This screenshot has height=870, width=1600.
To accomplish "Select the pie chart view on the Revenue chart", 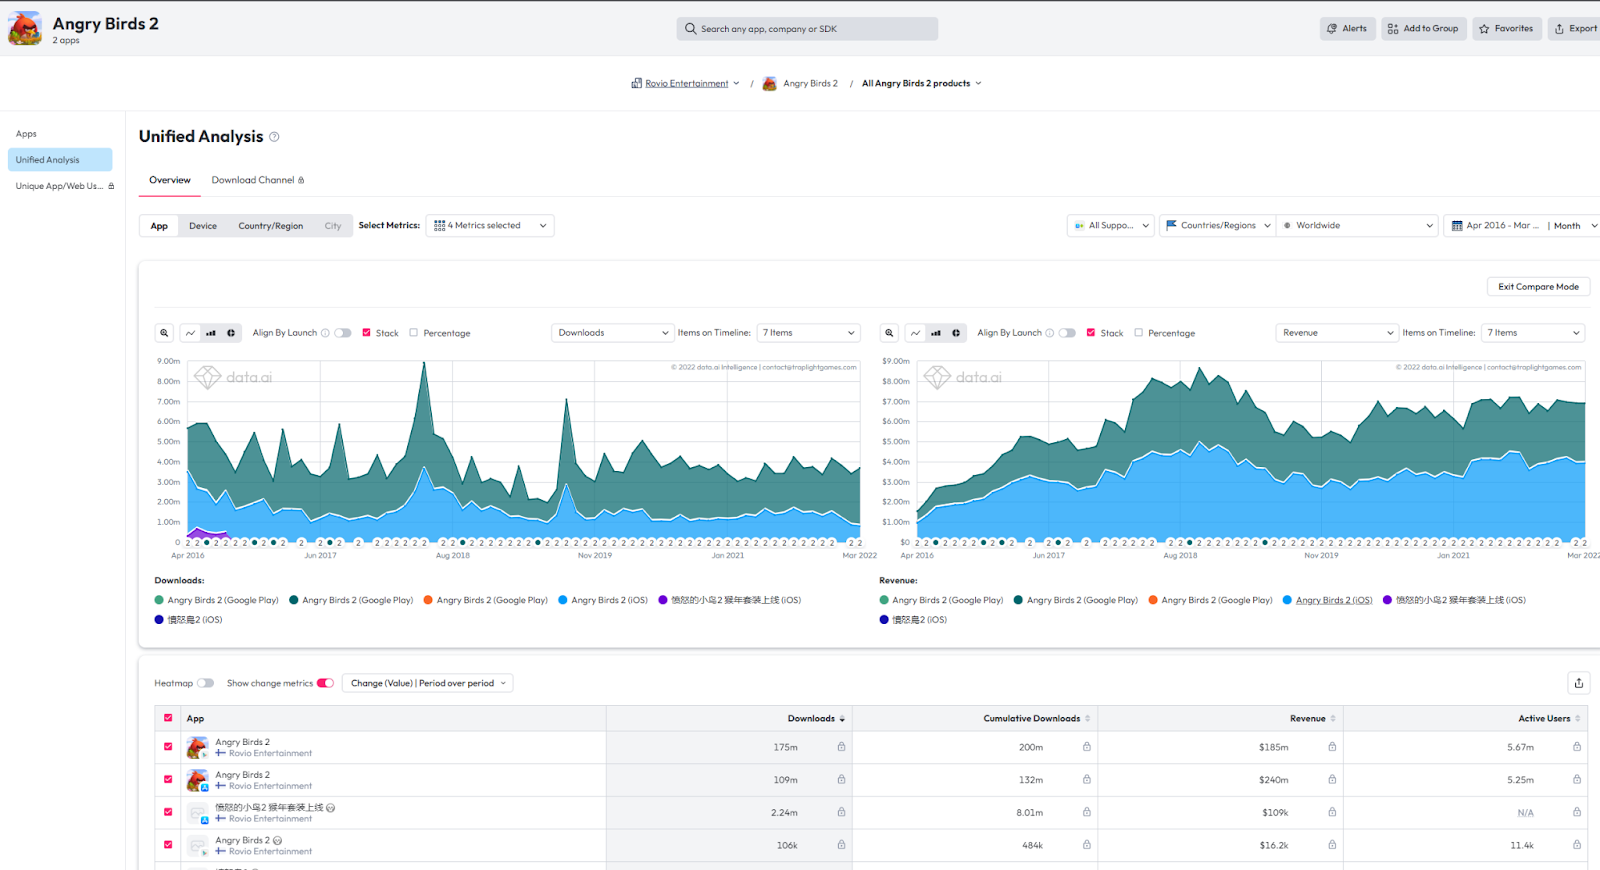I will pyautogui.click(x=956, y=333).
